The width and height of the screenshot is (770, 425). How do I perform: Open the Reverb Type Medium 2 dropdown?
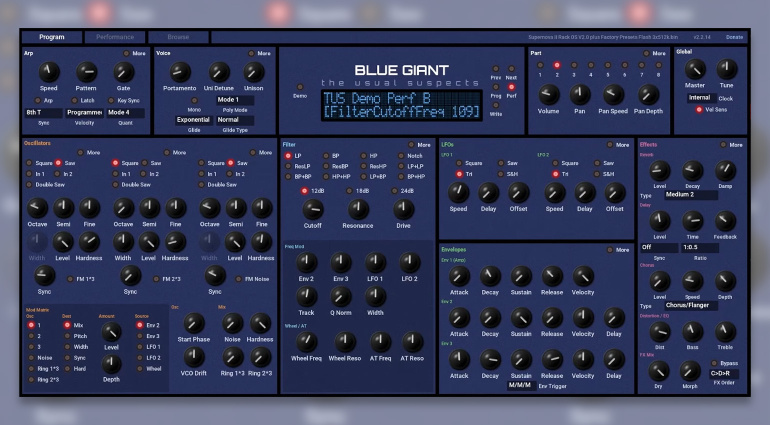click(x=691, y=195)
